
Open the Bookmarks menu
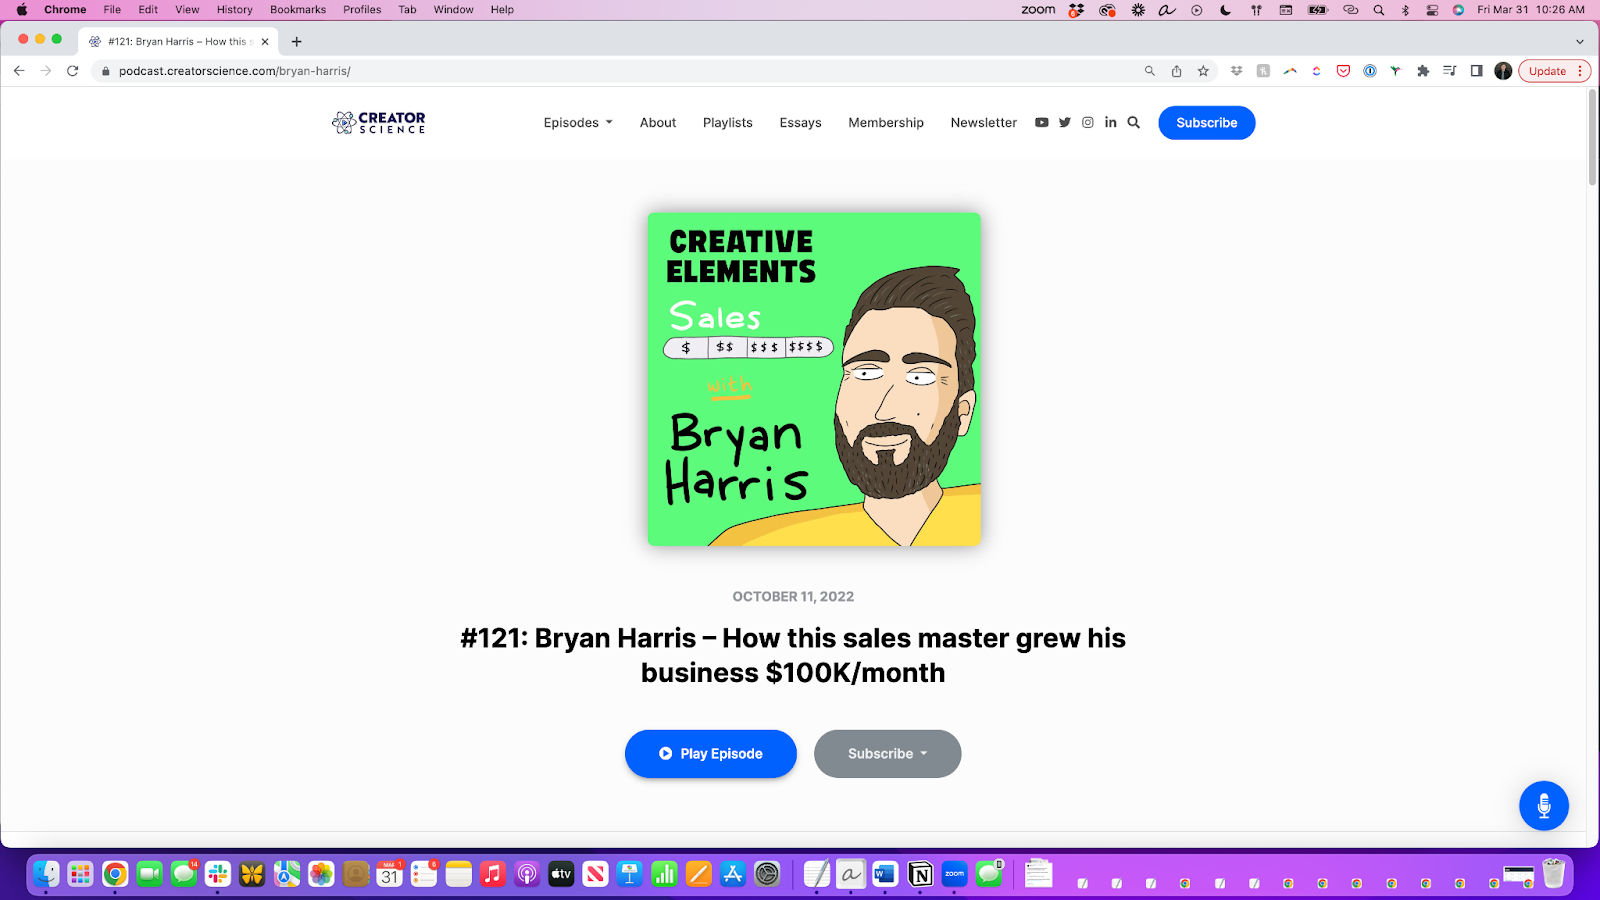298,10
